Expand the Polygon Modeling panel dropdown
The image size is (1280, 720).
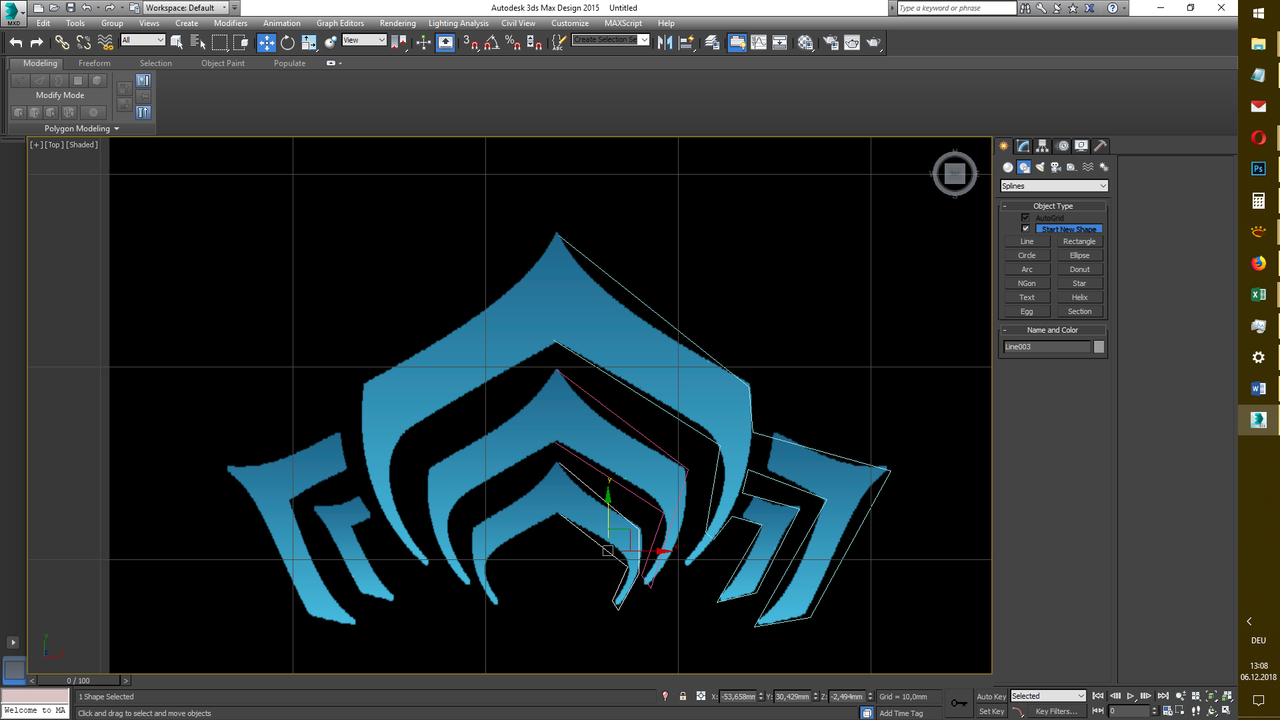pyautogui.click(x=82, y=129)
